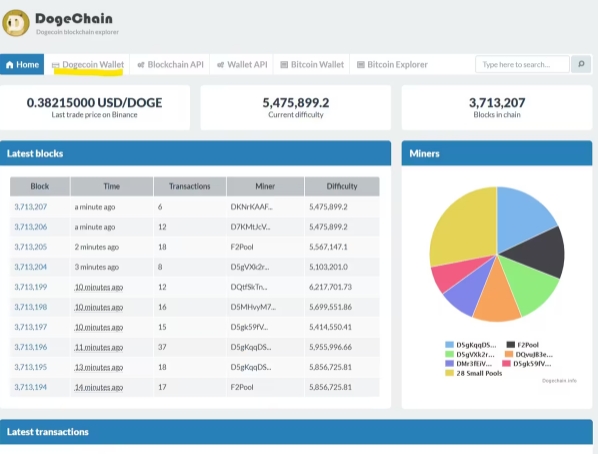
Task: Click the DogeChain site title
Action: tap(74, 19)
